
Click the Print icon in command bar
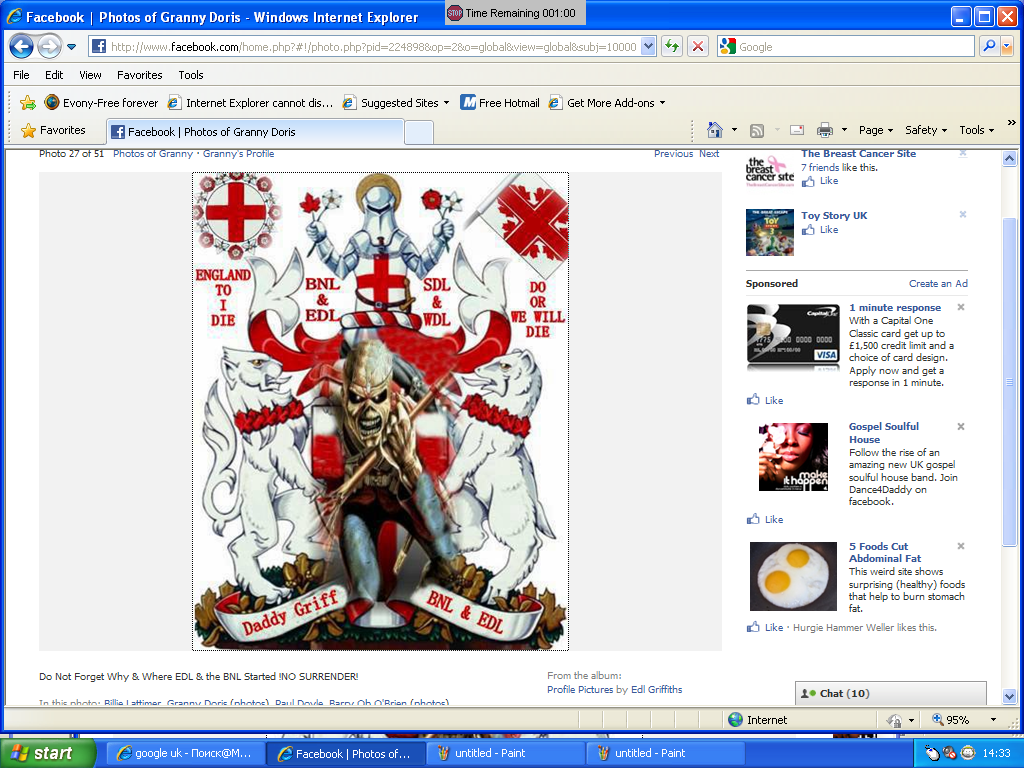825,130
